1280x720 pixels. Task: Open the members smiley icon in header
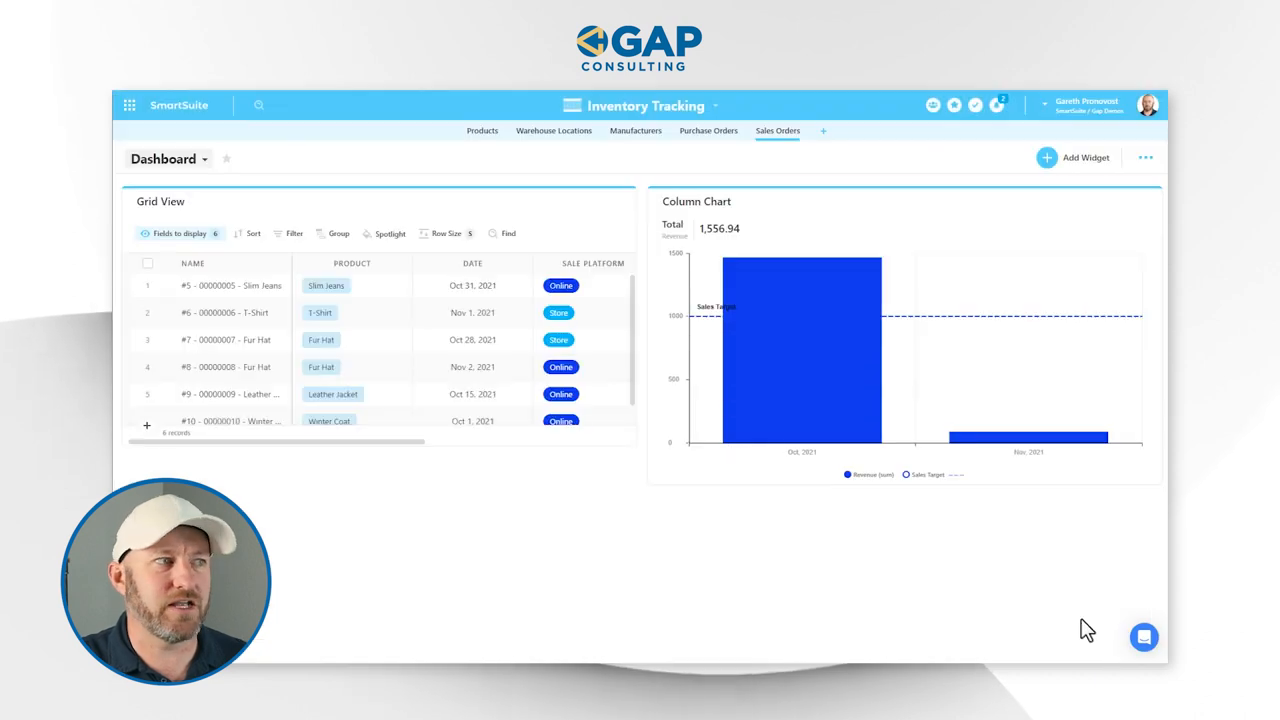[x=933, y=105]
